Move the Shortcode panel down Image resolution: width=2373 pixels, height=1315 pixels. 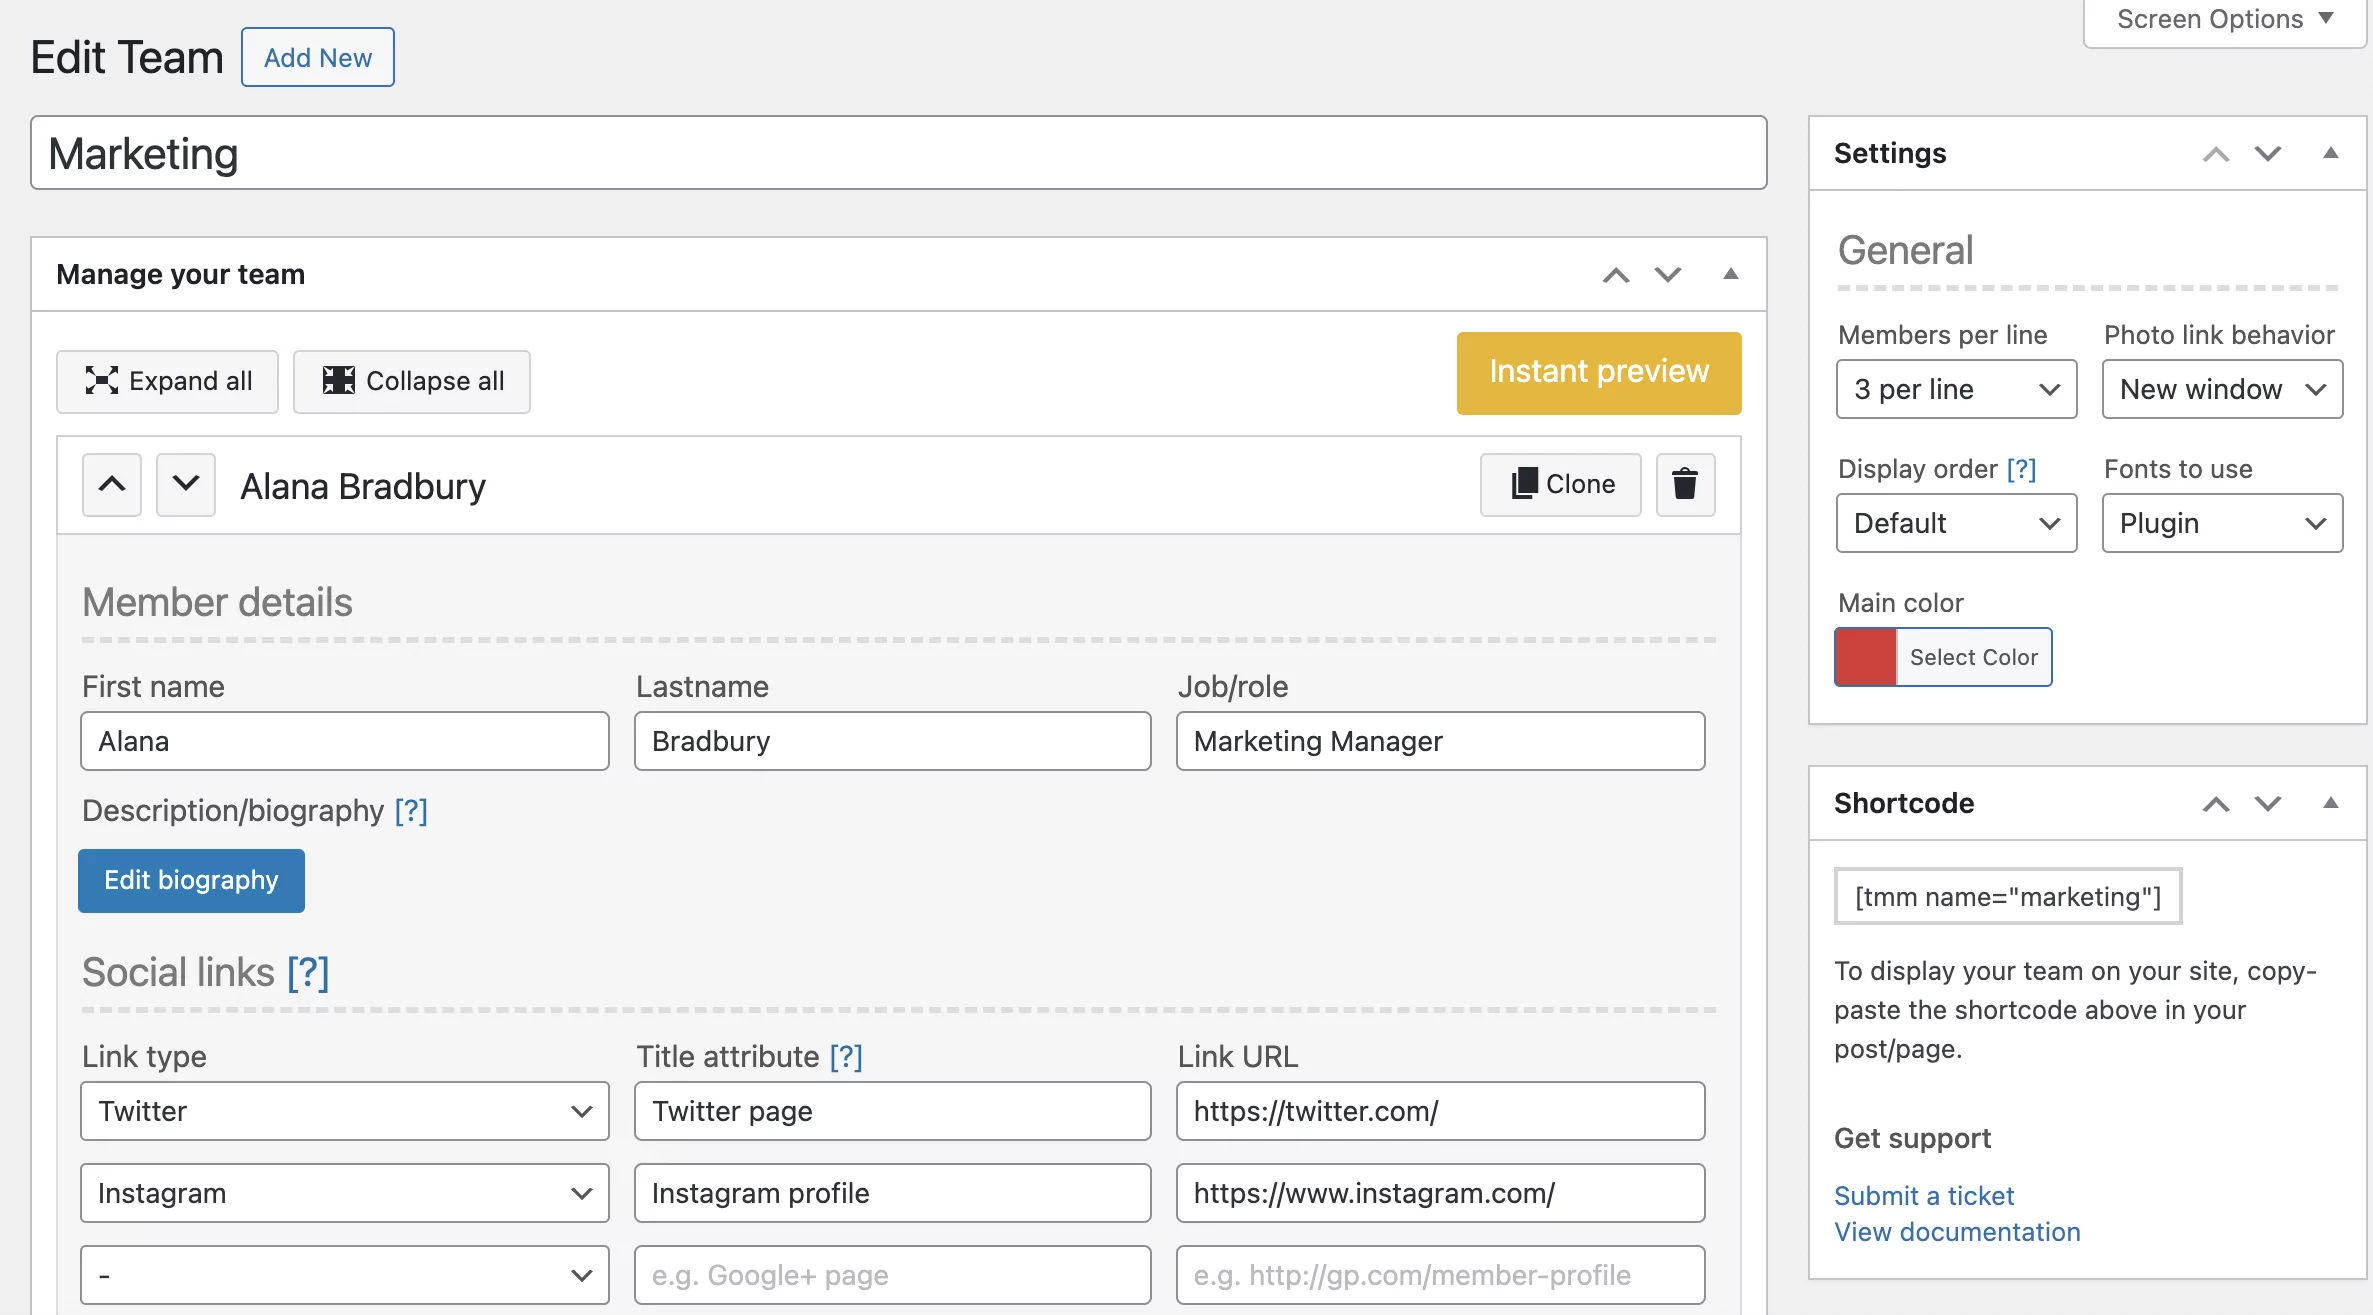[x=2268, y=804]
